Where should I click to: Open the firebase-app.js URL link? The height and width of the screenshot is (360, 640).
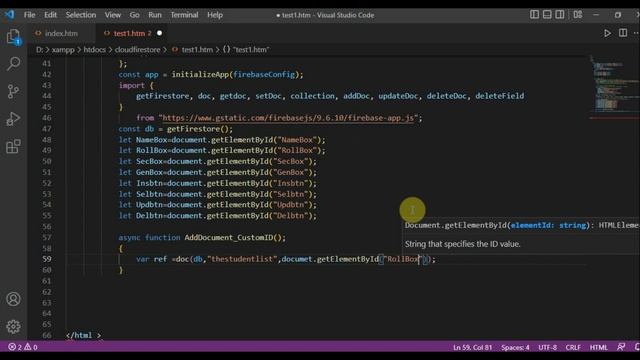coord(288,118)
